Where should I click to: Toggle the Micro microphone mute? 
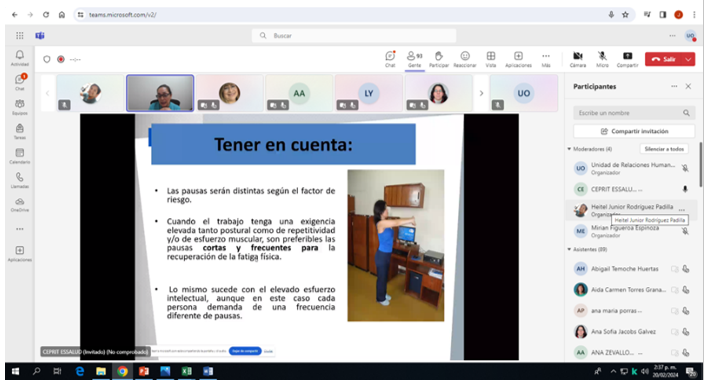[x=602, y=59]
